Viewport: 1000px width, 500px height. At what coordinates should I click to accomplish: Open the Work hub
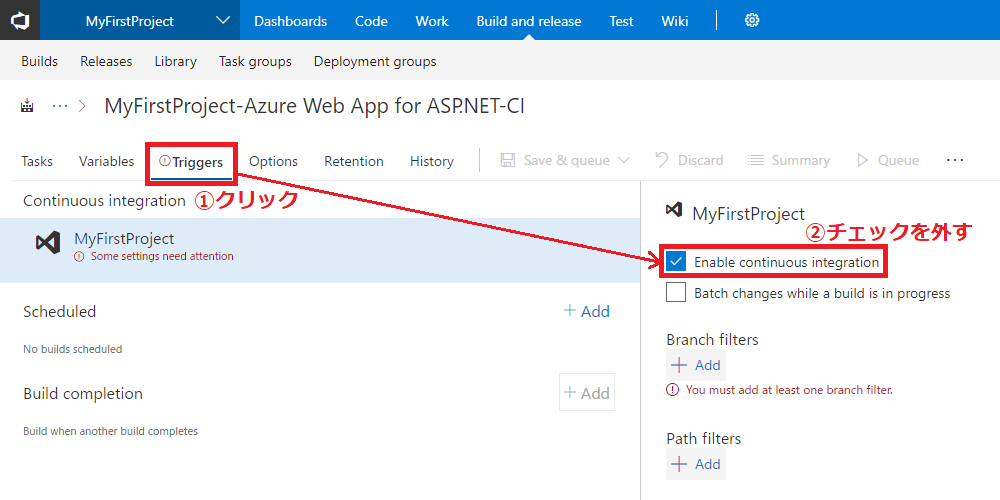(x=432, y=21)
